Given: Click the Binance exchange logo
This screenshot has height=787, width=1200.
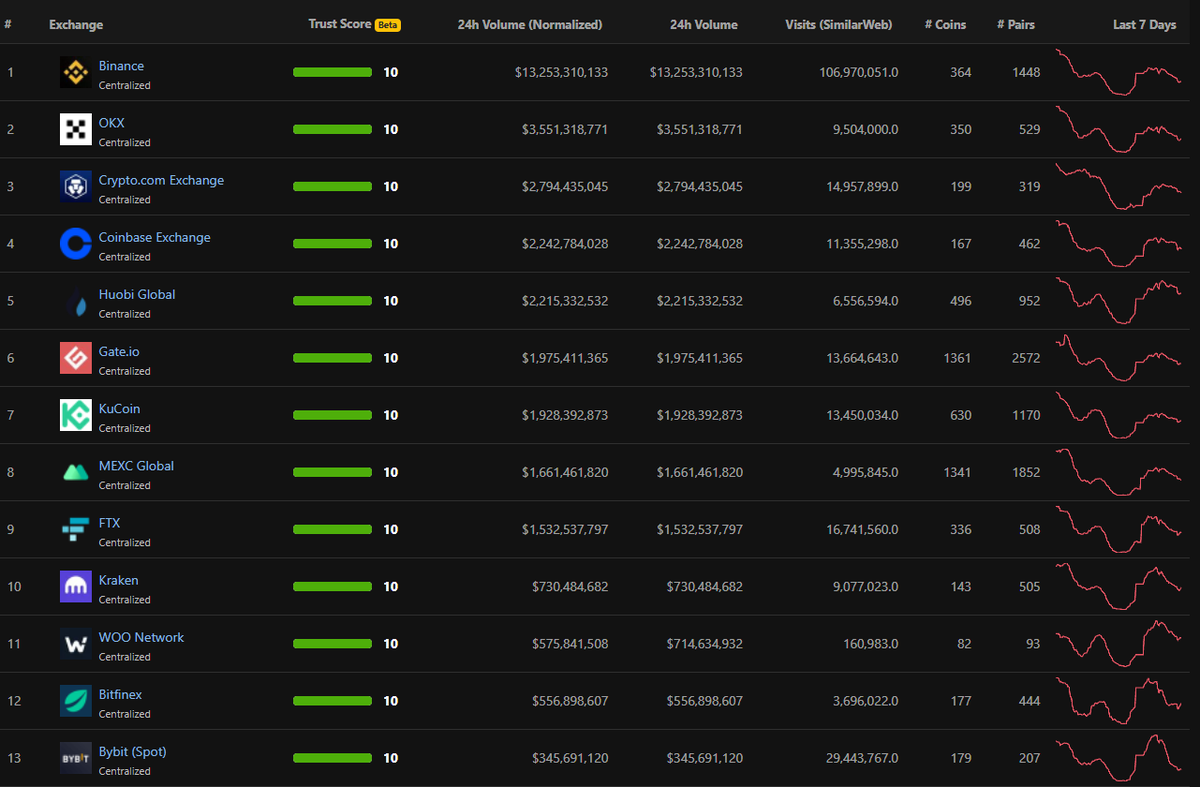Looking at the screenshot, I should [x=76, y=73].
